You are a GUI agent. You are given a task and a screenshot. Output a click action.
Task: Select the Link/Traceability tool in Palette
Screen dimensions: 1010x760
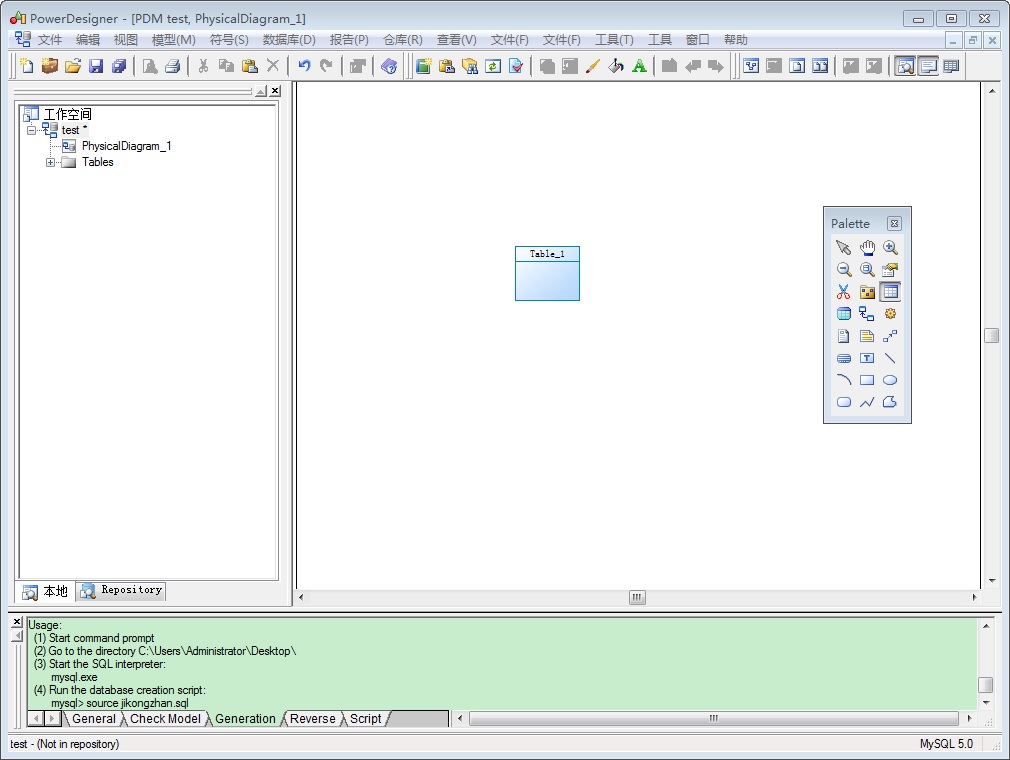(x=890, y=336)
